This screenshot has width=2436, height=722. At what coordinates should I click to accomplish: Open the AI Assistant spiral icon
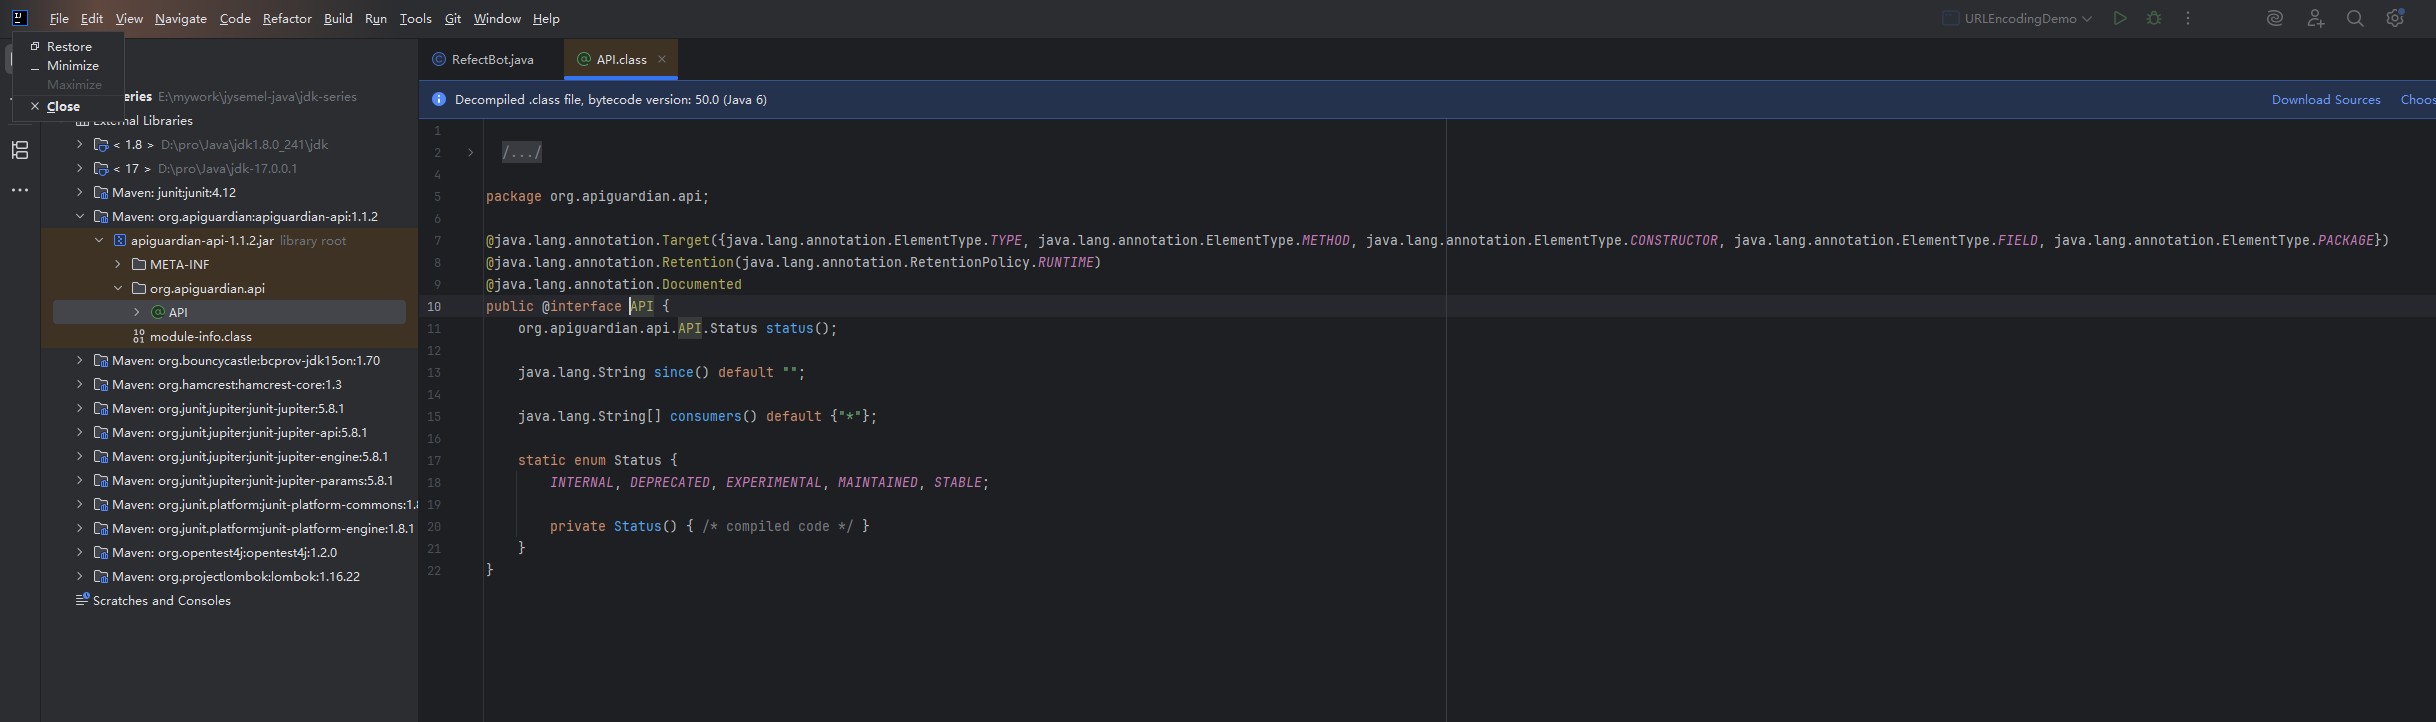pyautogui.click(x=2274, y=18)
